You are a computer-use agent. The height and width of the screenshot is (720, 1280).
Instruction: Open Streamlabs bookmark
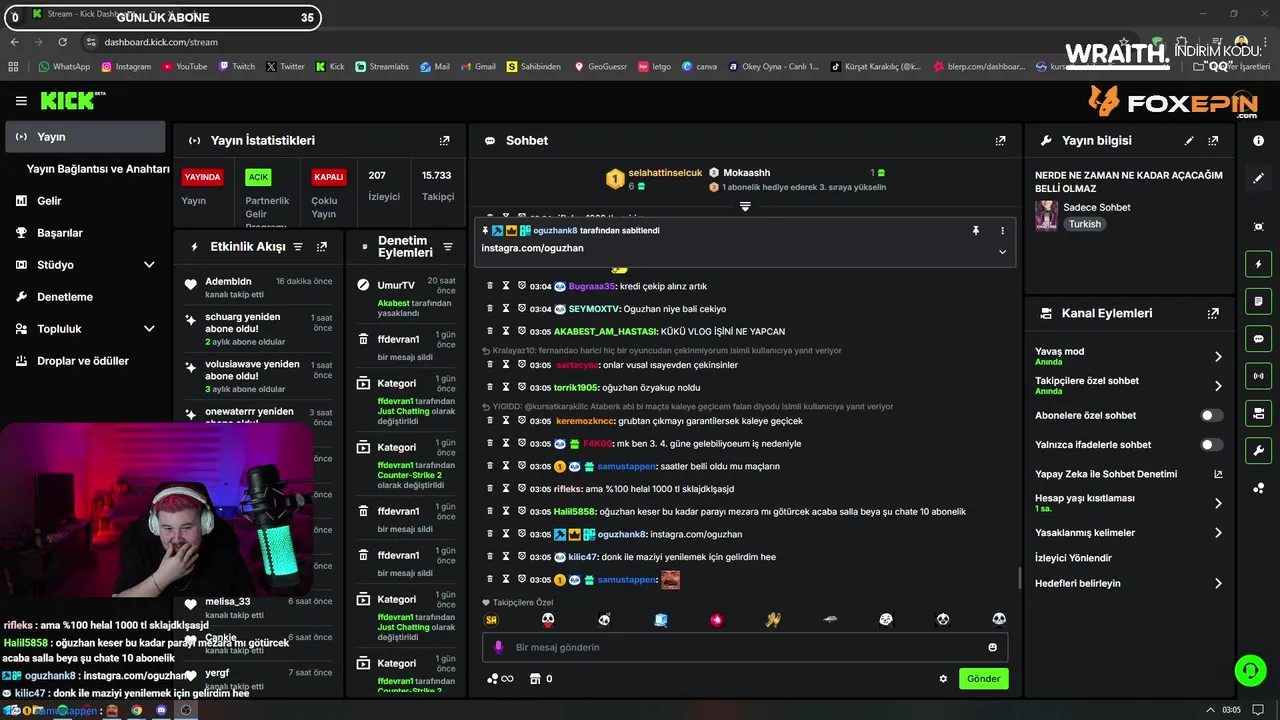pos(382,67)
